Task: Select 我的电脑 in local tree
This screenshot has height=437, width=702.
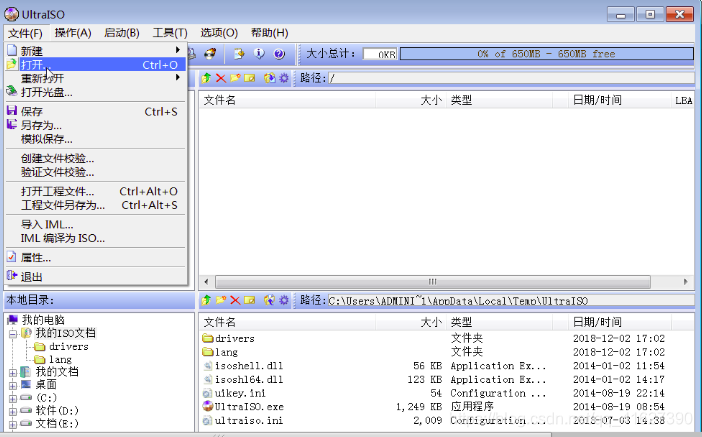Action: pyautogui.click(x=43, y=320)
